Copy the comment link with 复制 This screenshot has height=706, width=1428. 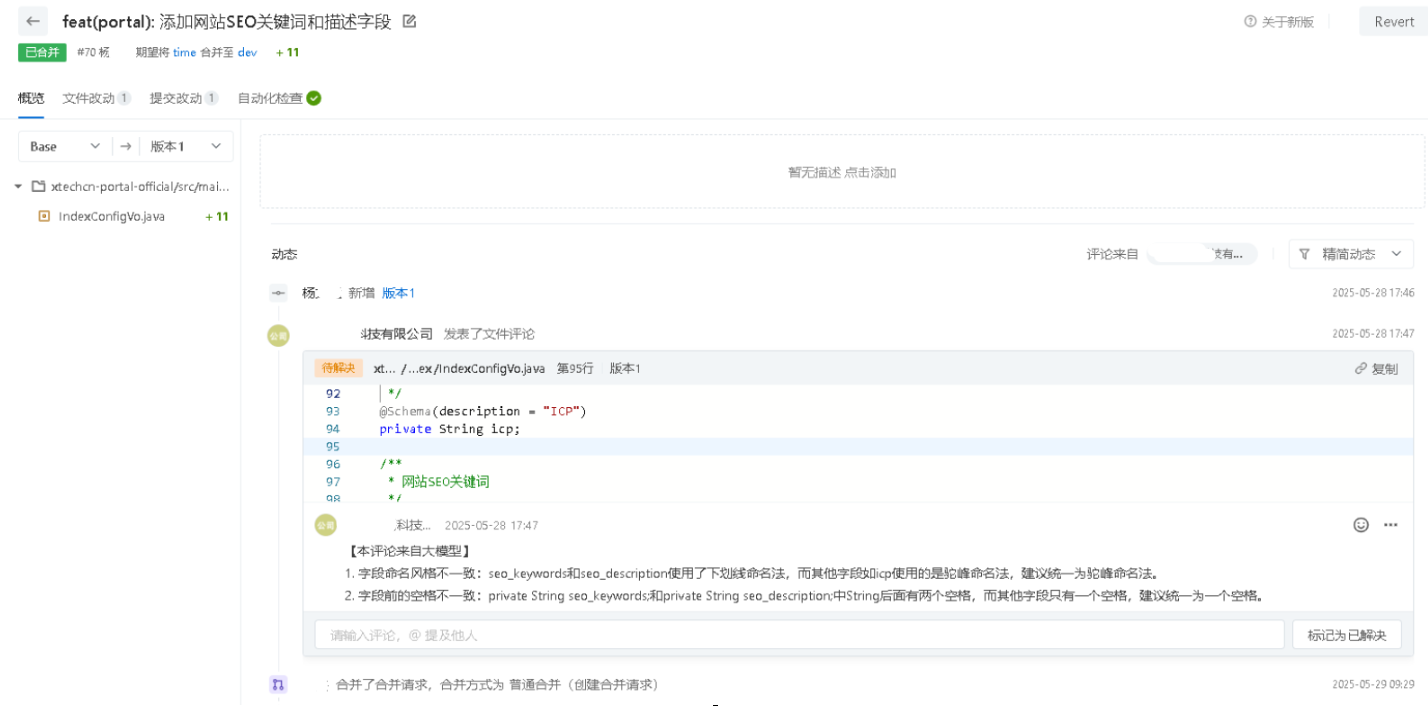point(1376,368)
